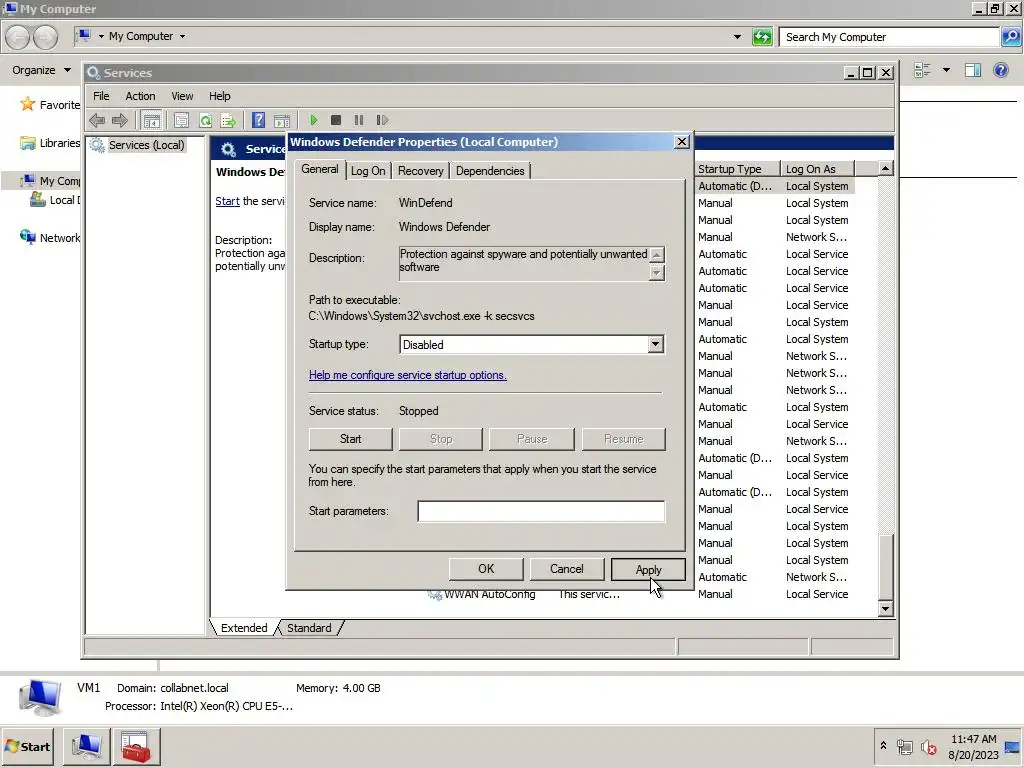Click the clock in the system tray

coord(973,747)
